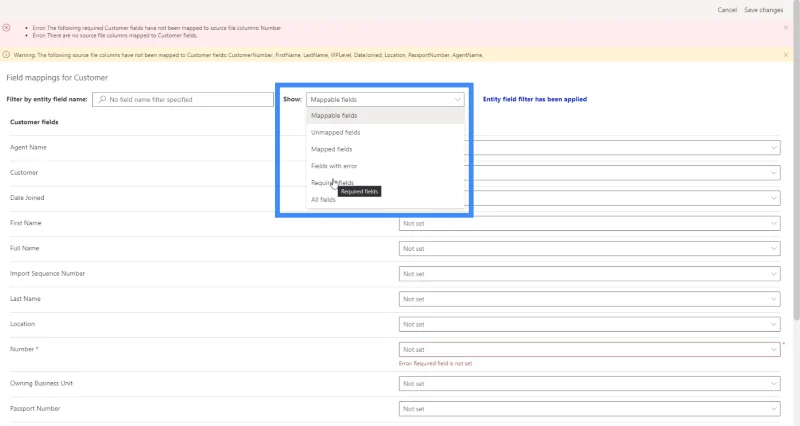Select Fields with error option
The width and height of the screenshot is (800, 426).
pos(385,166)
